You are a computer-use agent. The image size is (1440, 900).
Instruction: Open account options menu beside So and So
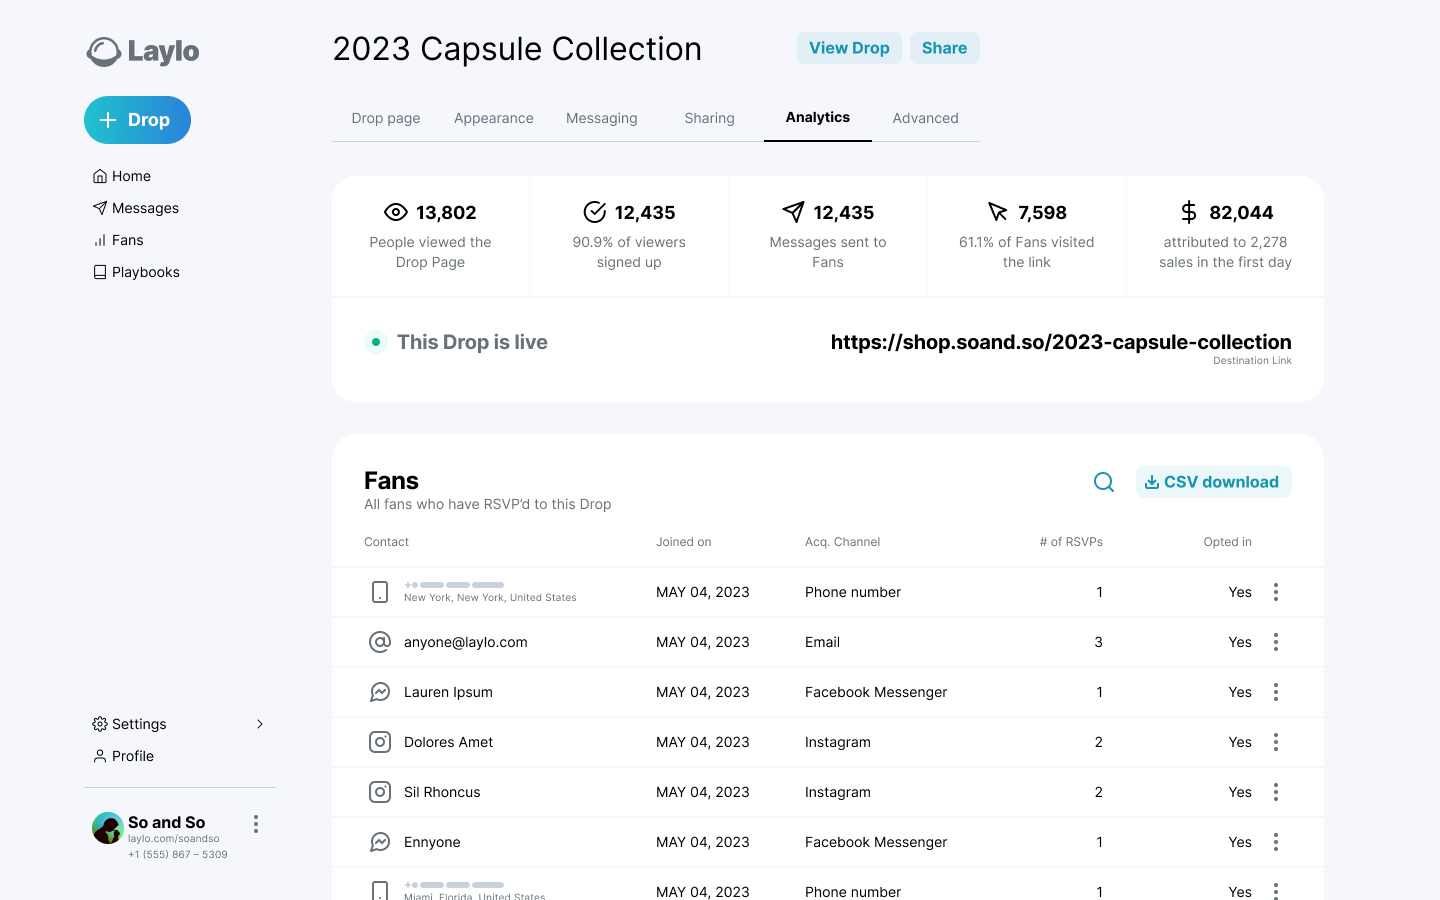[256, 824]
